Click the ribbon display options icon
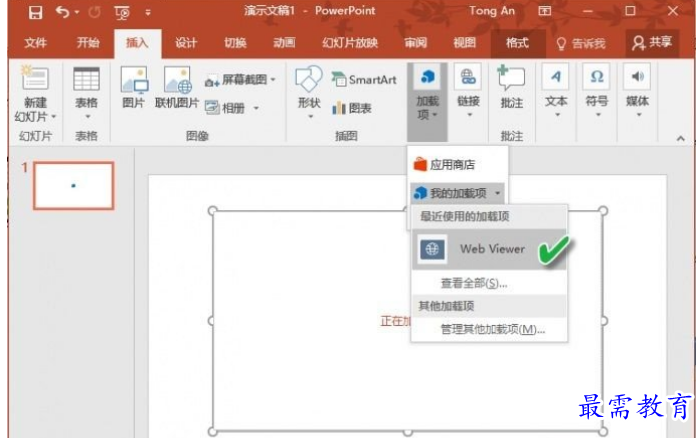 pyautogui.click(x=545, y=11)
